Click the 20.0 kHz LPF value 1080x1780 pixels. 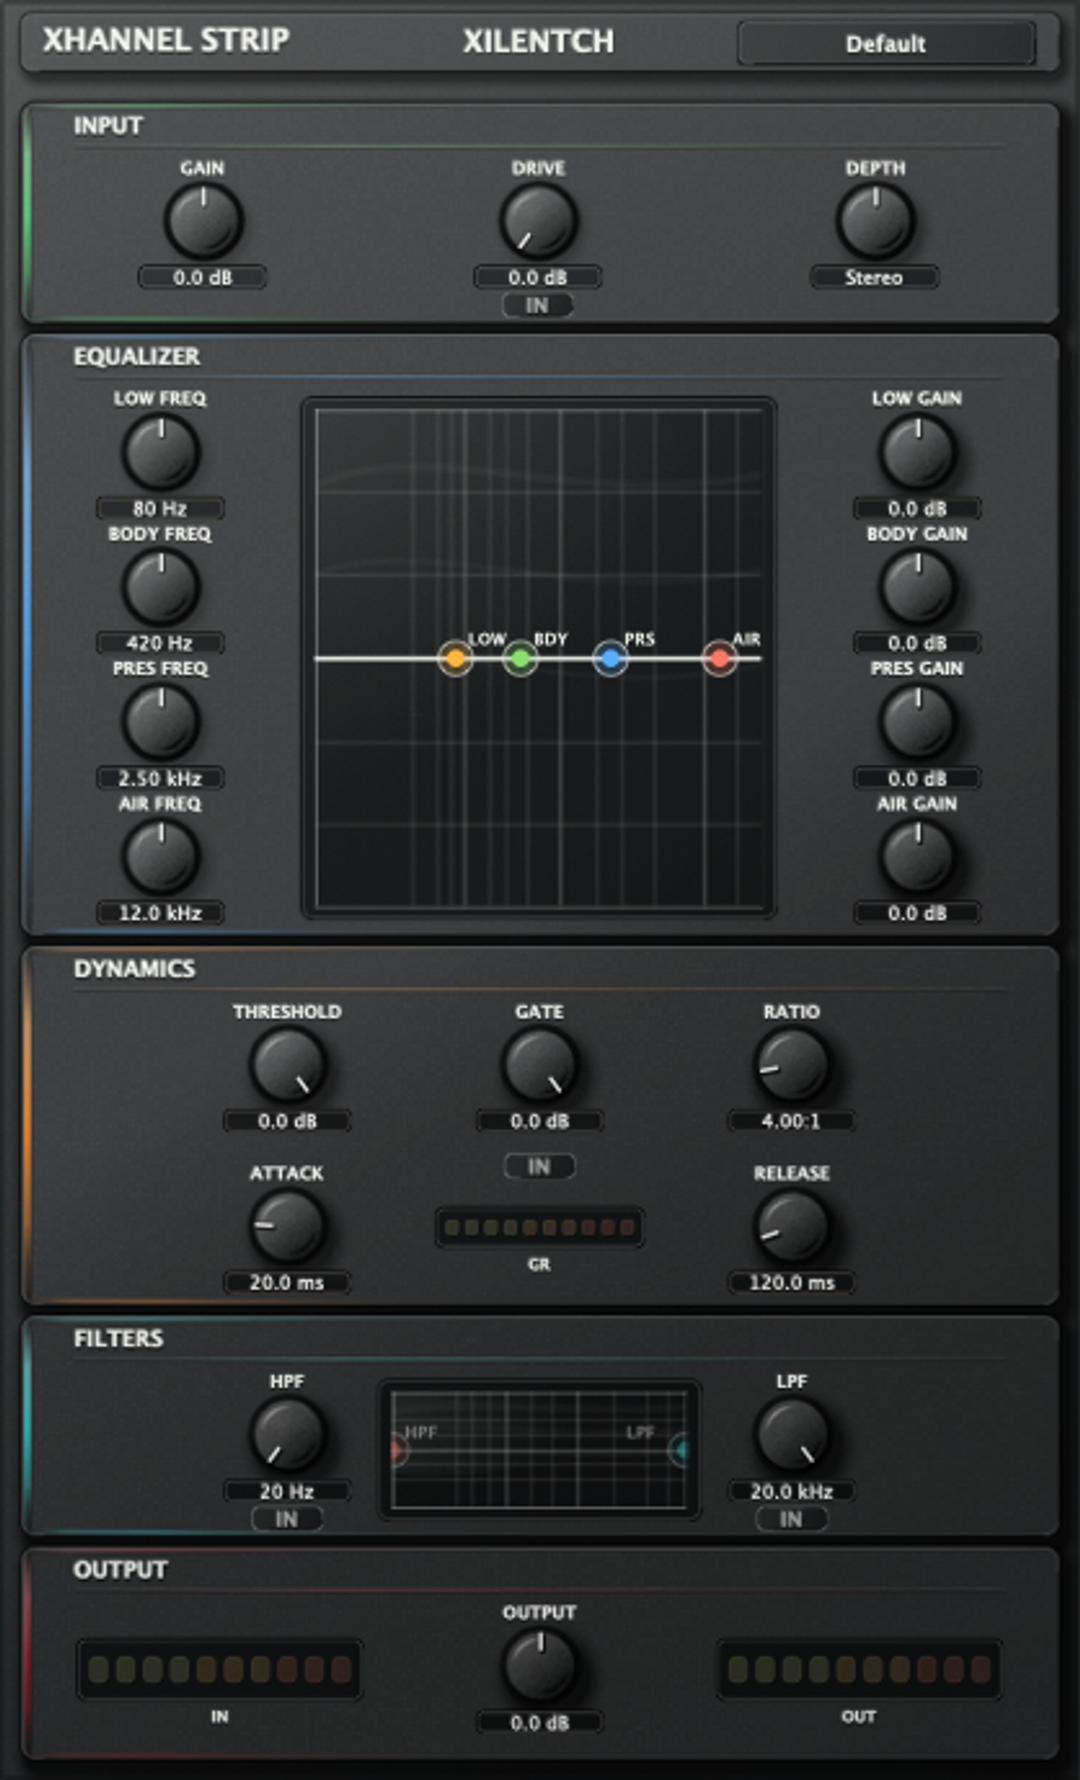click(791, 1491)
